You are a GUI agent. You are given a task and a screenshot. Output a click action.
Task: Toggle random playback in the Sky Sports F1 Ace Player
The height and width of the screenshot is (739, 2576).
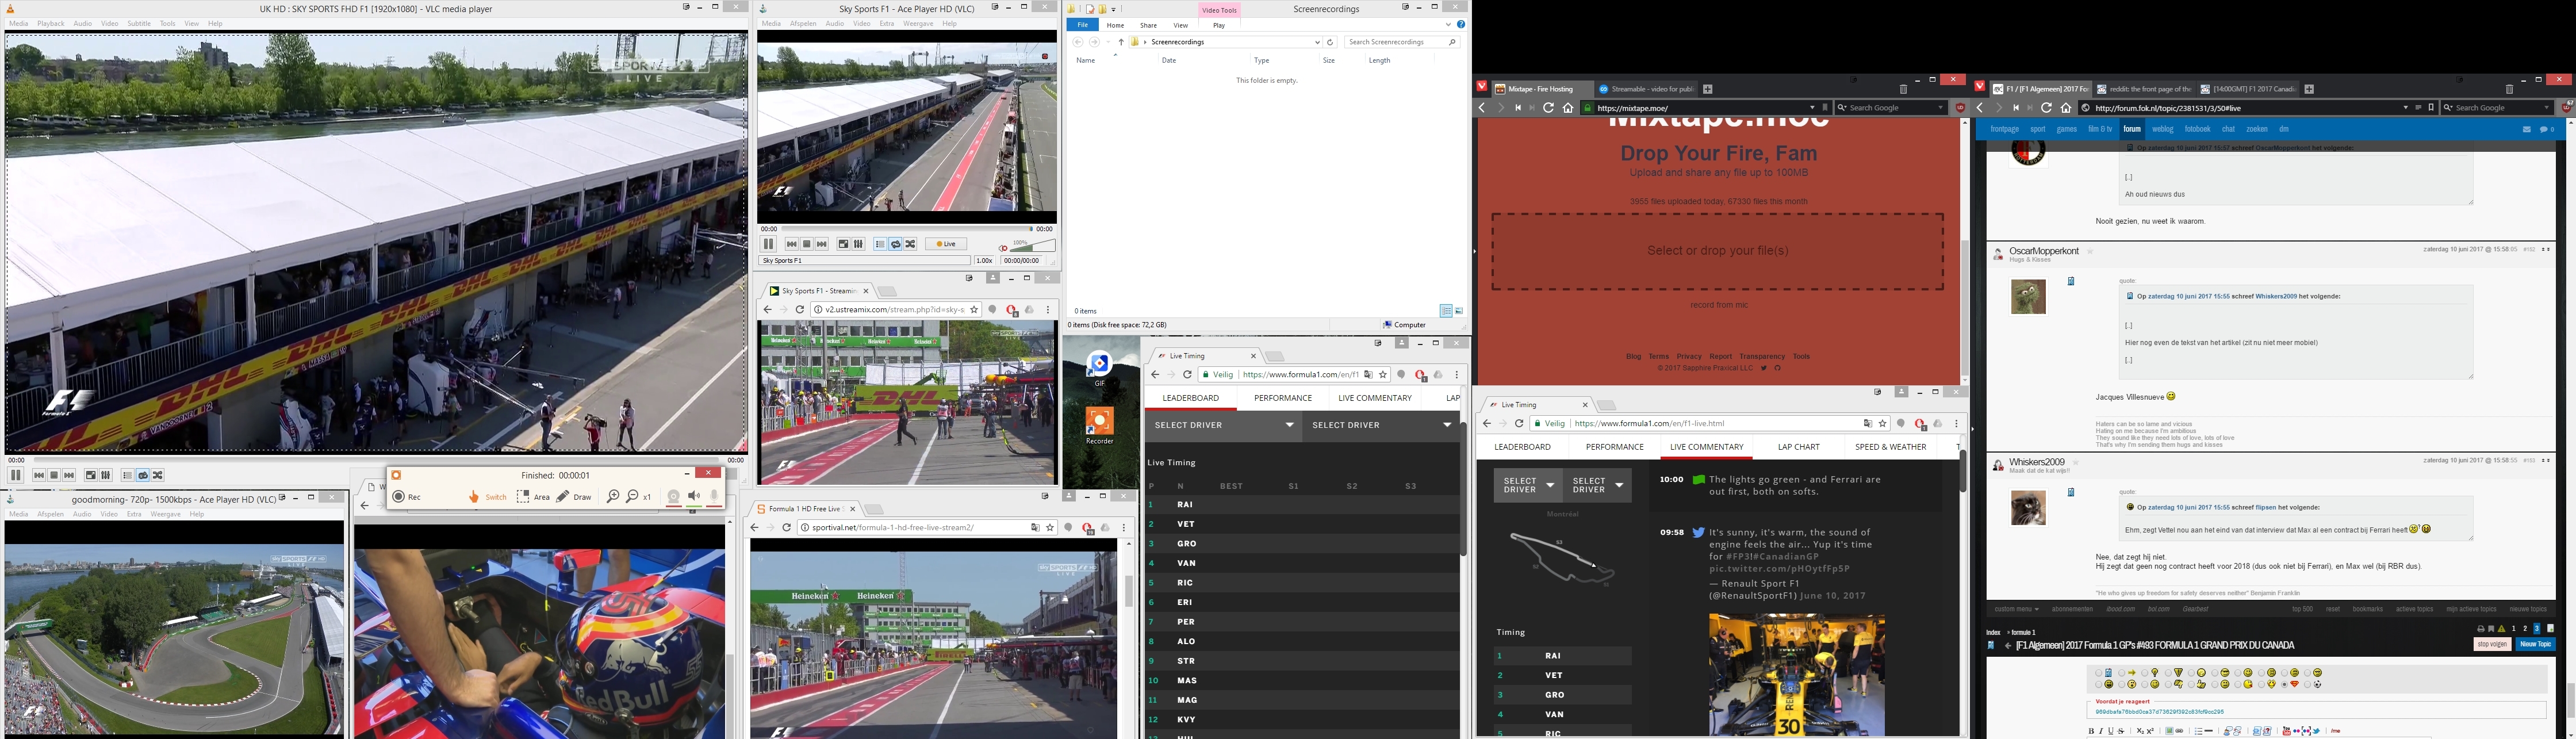click(911, 244)
